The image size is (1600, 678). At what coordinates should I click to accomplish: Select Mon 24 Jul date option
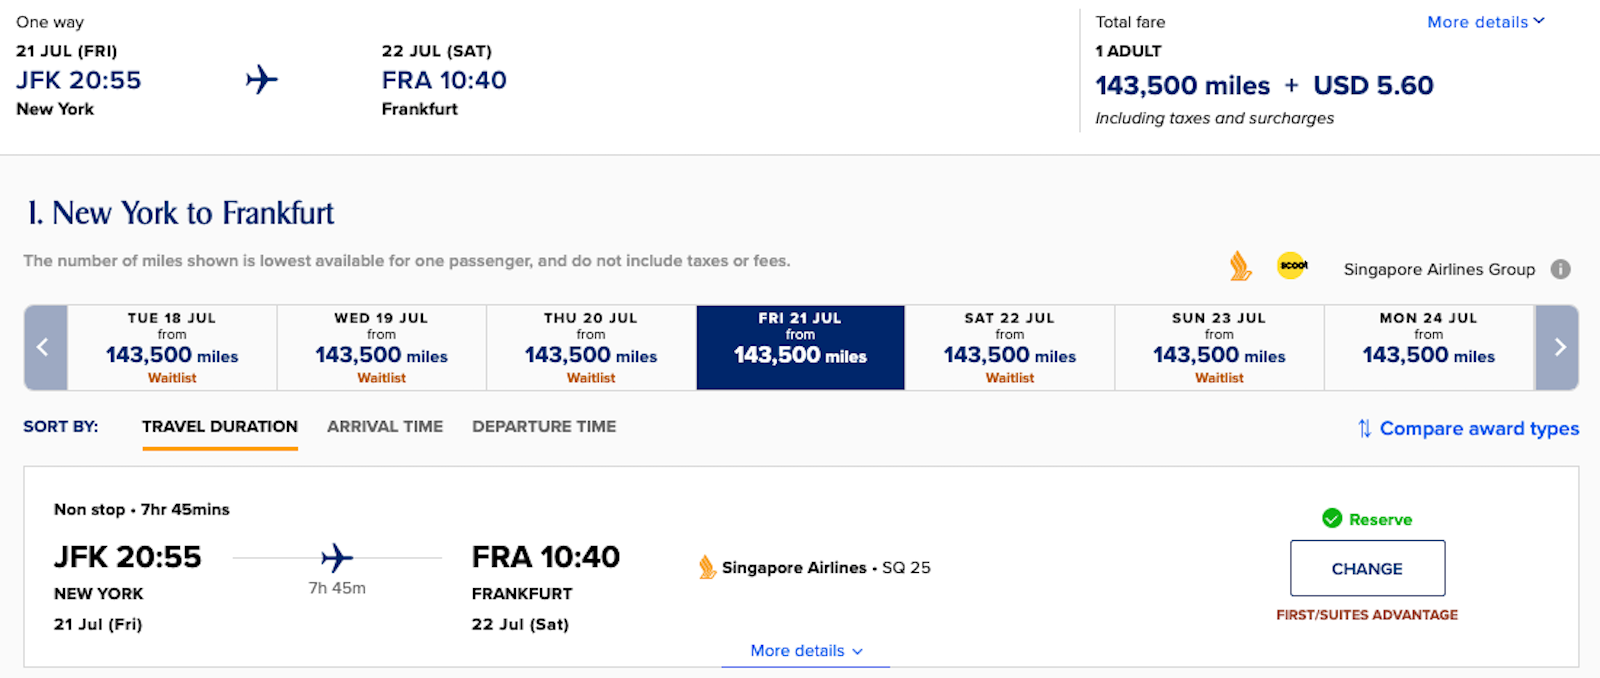(x=1429, y=347)
